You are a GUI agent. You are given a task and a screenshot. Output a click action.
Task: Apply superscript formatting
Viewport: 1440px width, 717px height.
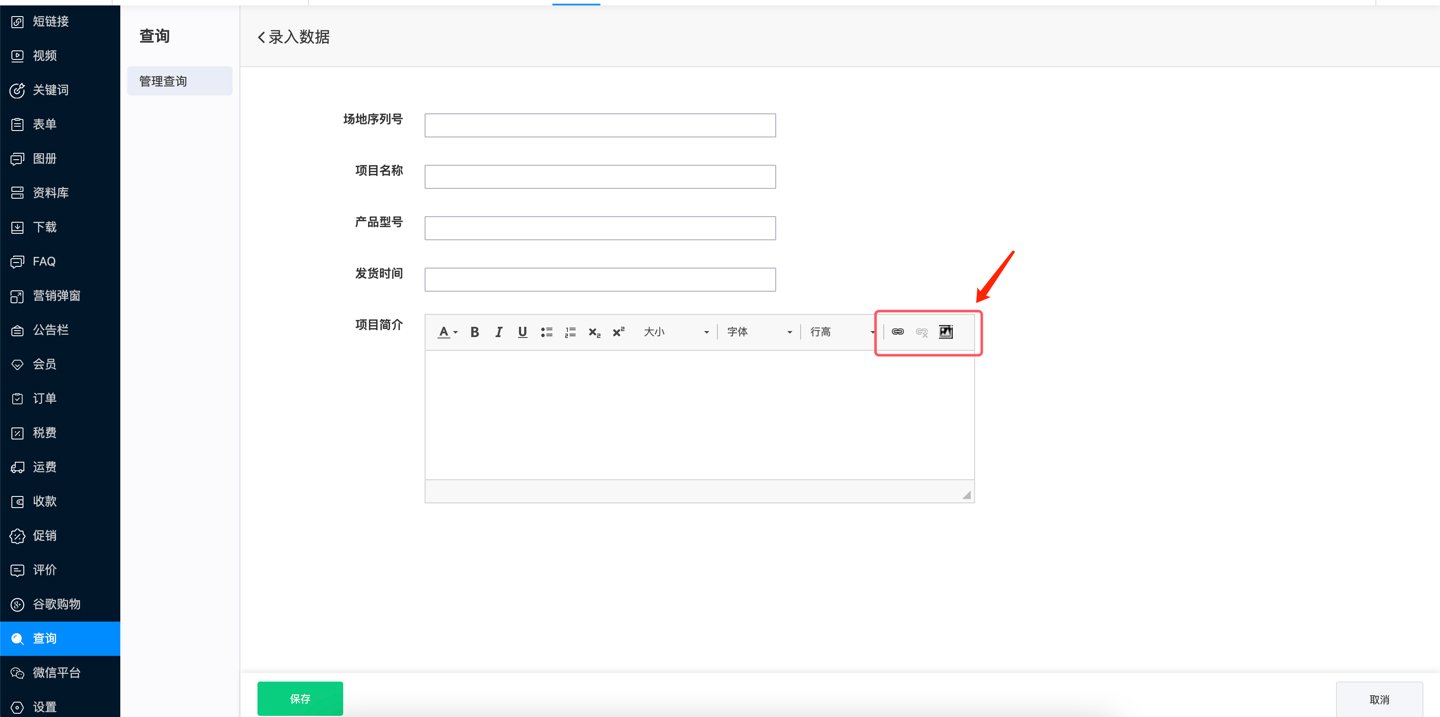(x=618, y=332)
